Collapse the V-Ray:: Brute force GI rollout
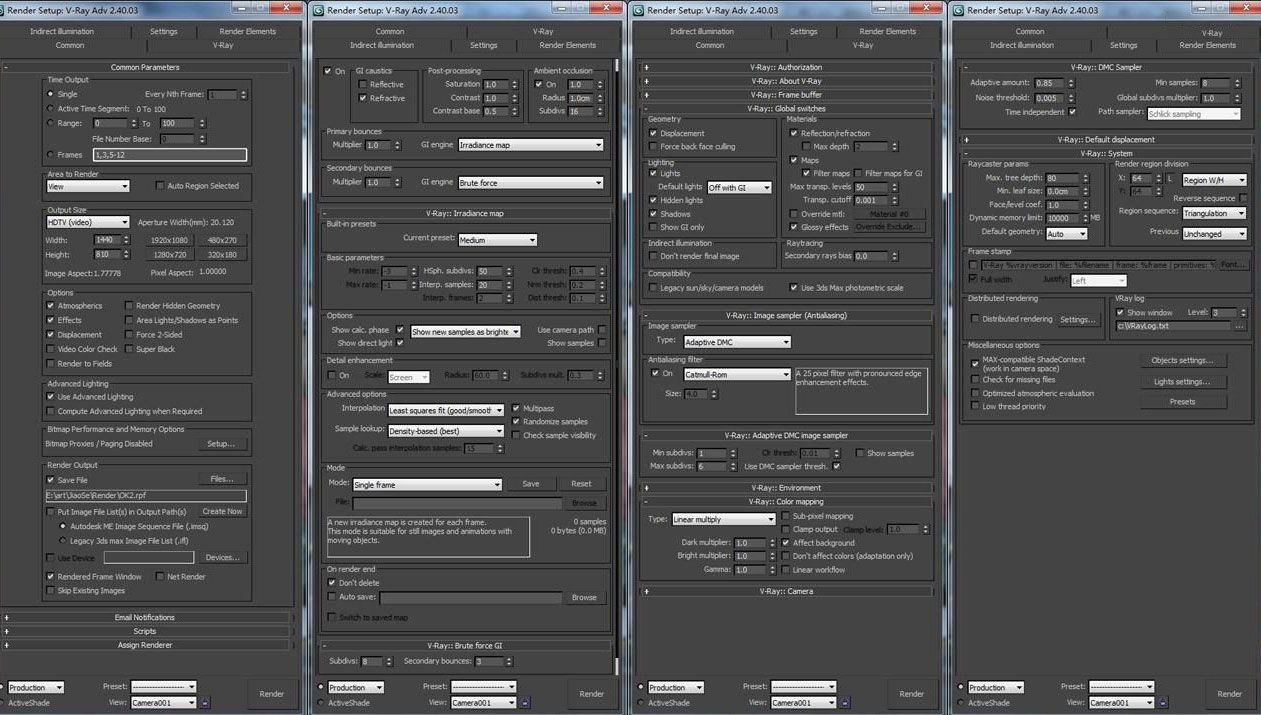The width and height of the screenshot is (1261, 715). (326, 646)
